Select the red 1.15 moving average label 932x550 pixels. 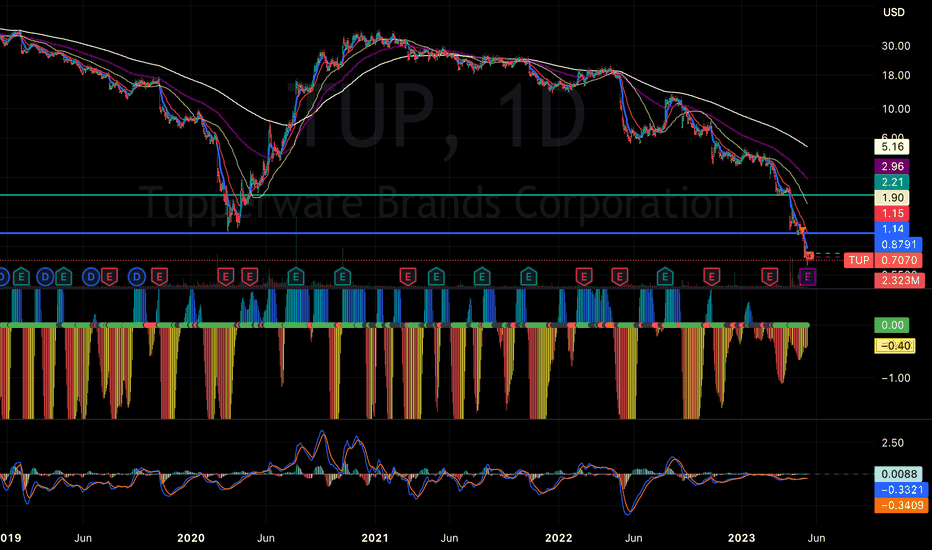click(x=892, y=213)
